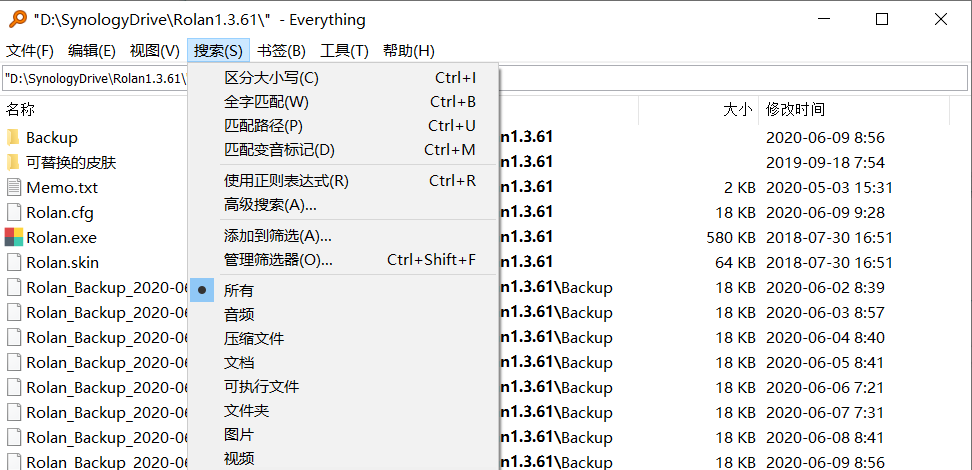Screen dimensions: 972x470
Task: Choose the 文件夹 folder filter
Action: click(x=343, y=410)
